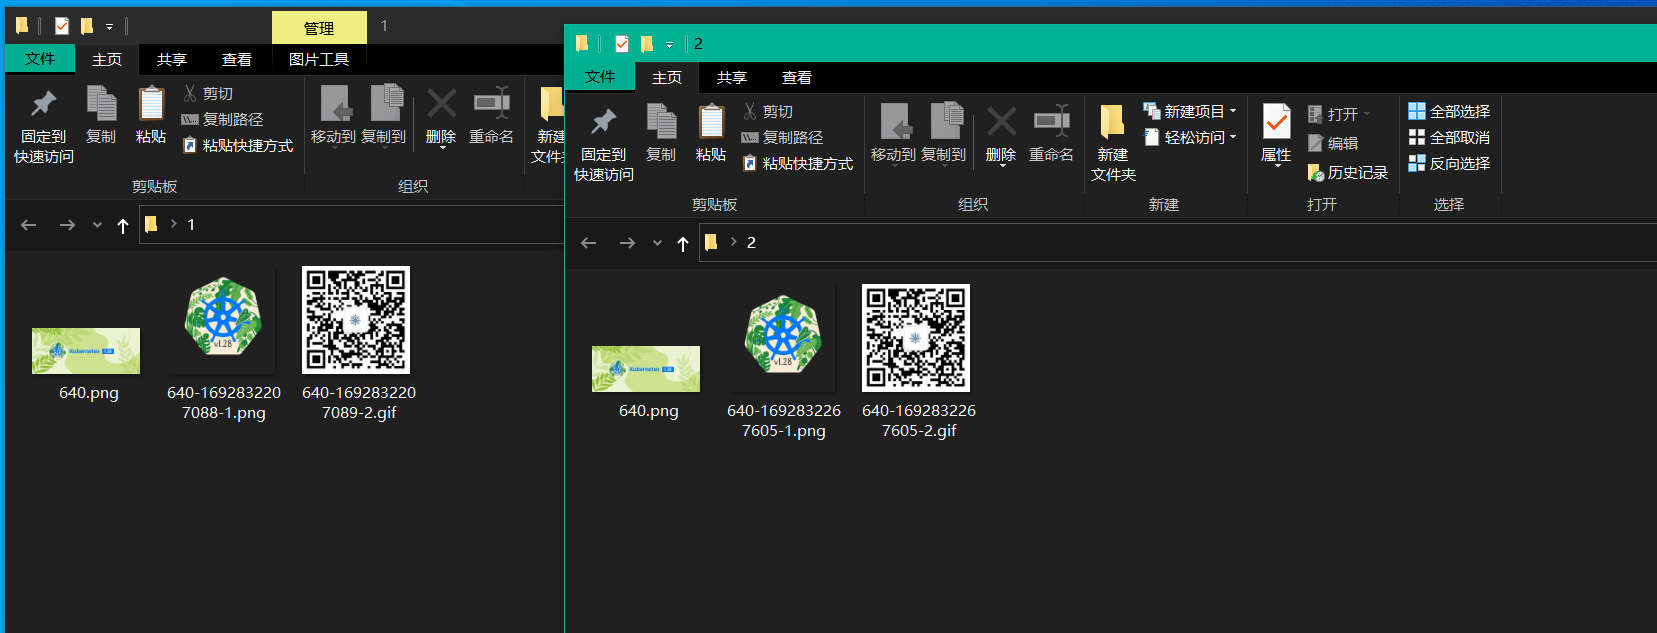Go up one level in window 2
This screenshot has width=1657, height=633.
tap(683, 243)
